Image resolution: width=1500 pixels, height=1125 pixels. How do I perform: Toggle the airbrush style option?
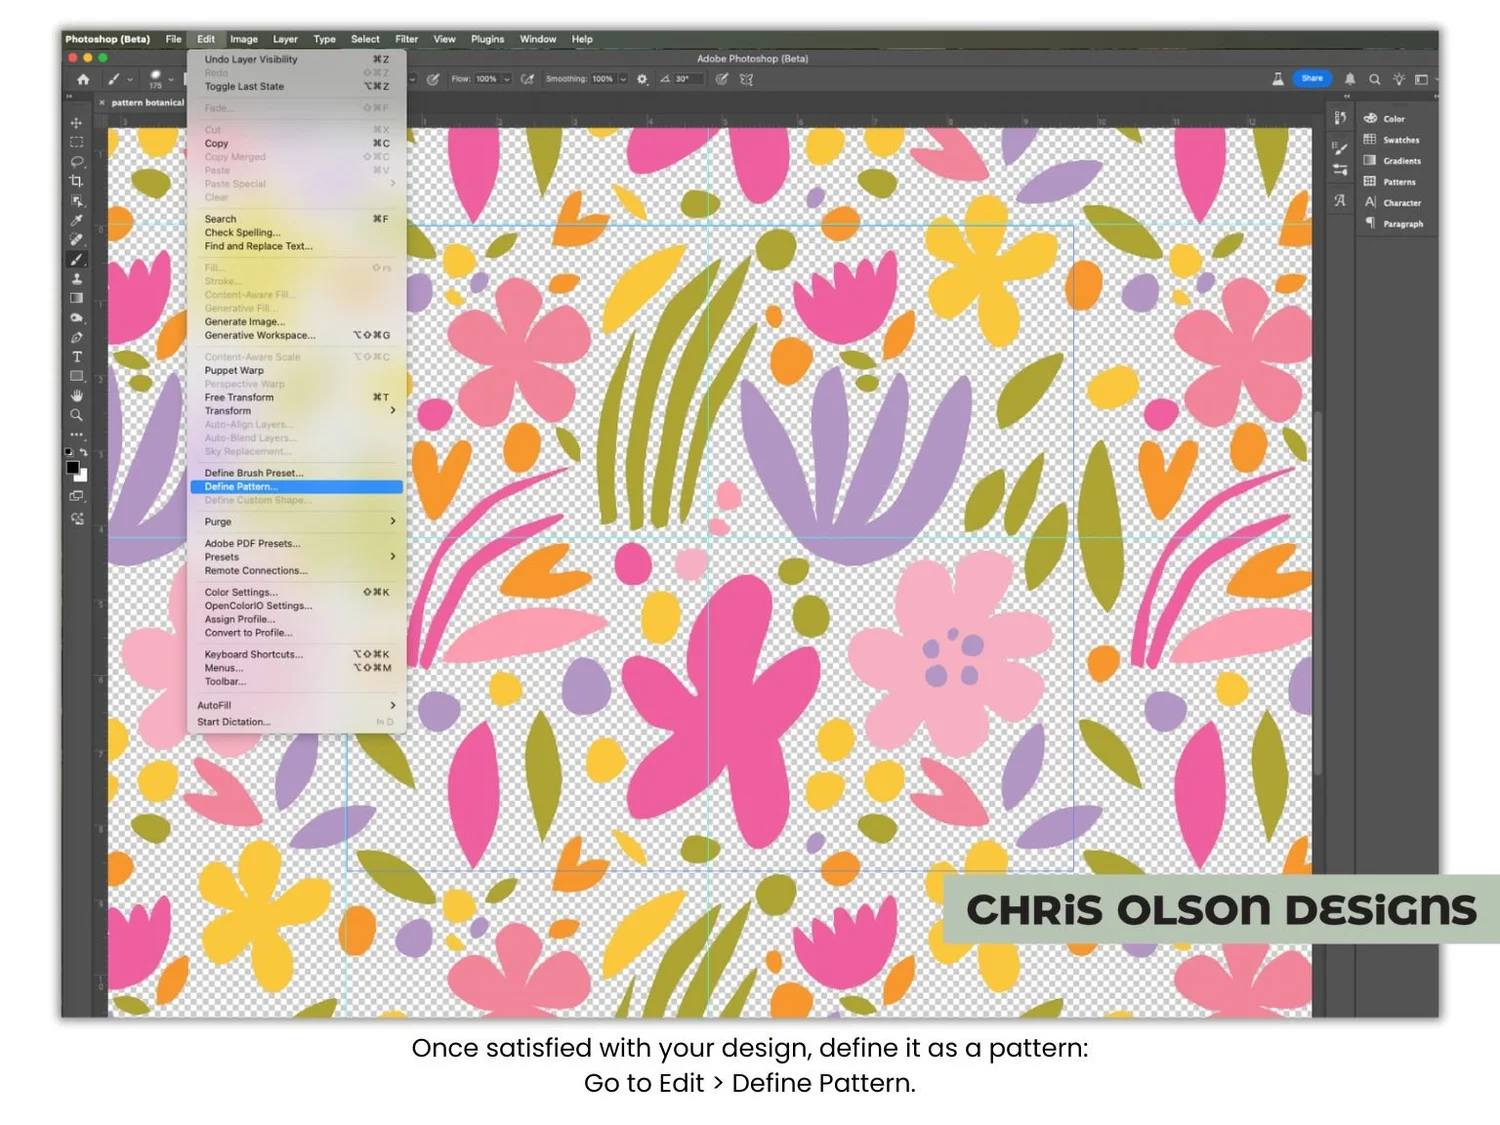(x=529, y=79)
